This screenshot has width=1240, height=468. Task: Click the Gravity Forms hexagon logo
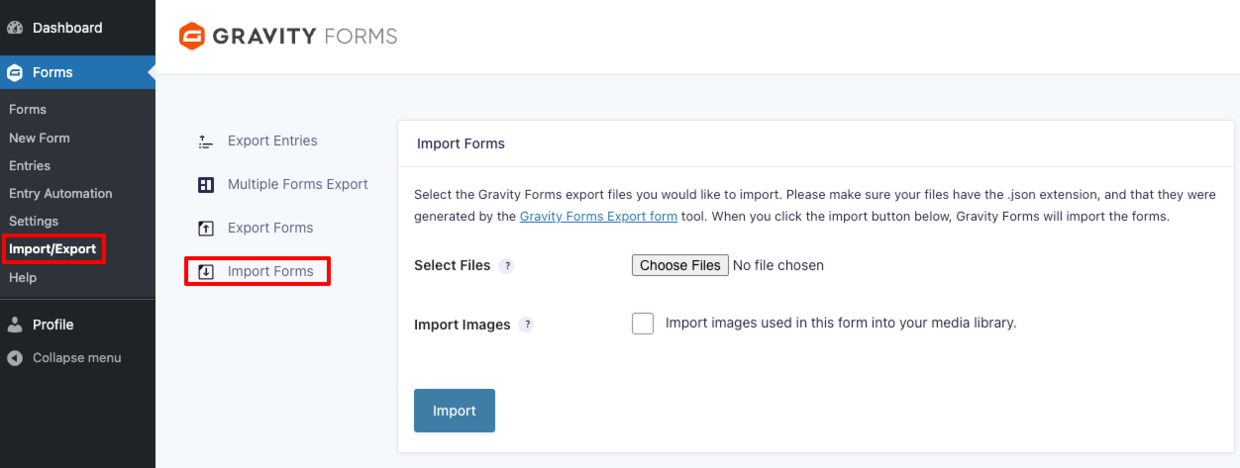(x=192, y=36)
